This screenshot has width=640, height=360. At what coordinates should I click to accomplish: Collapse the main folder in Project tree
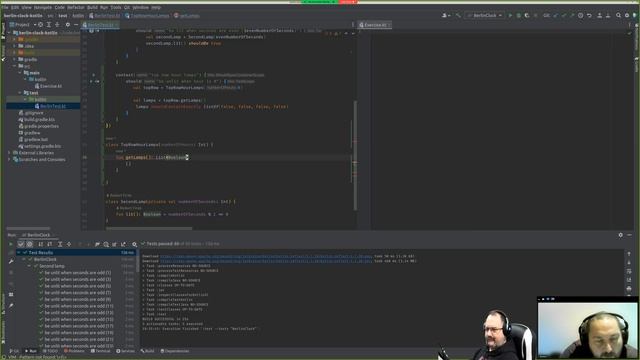[20, 73]
